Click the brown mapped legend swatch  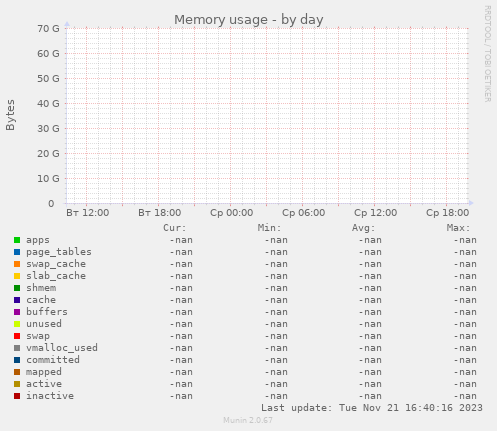pos(17,372)
